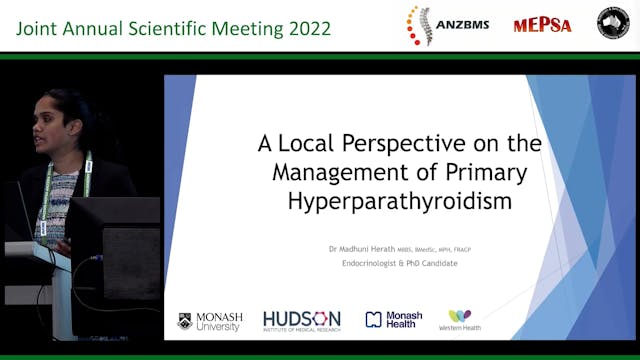Click the round black Australia map emblem
The image size is (640, 360).
coord(613,23)
